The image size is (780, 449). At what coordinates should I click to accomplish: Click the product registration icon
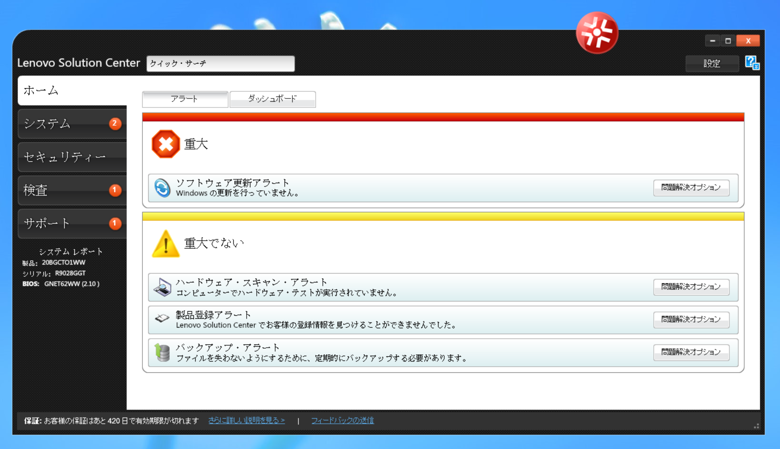click(162, 318)
